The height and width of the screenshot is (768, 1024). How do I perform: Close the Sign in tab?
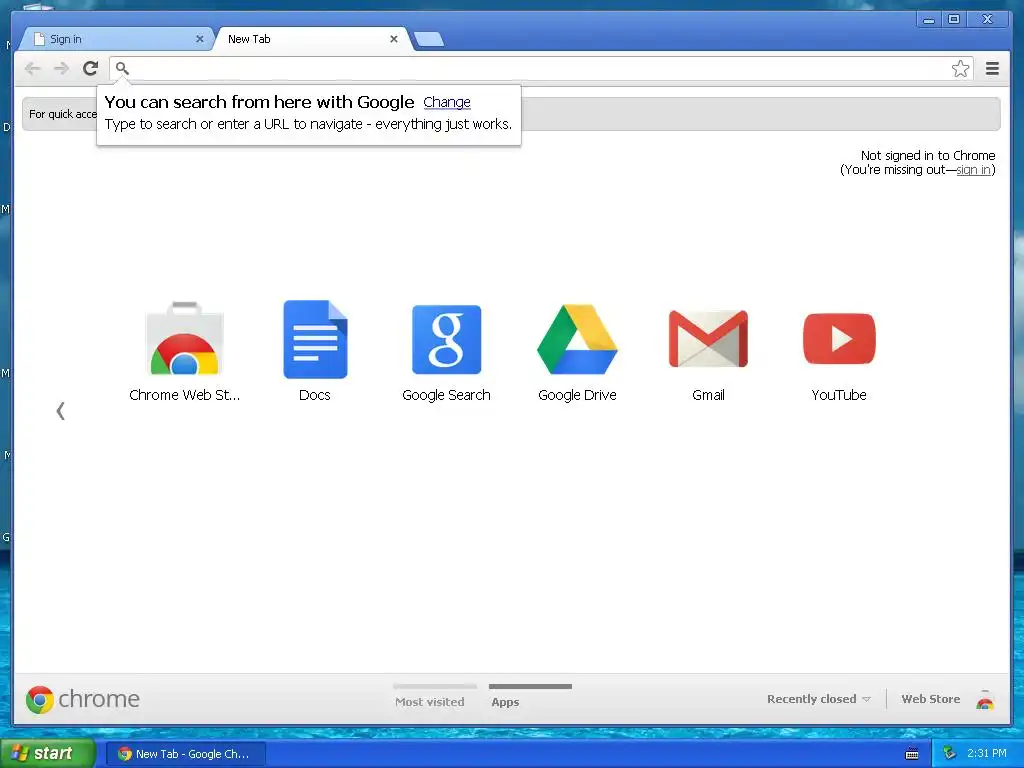tap(200, 39)
